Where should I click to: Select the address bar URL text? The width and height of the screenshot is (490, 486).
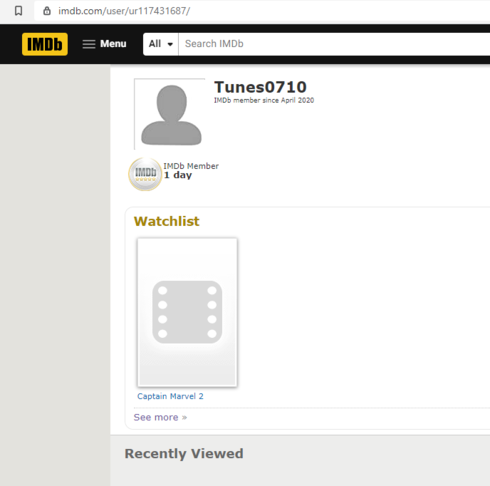click(124, 11)
